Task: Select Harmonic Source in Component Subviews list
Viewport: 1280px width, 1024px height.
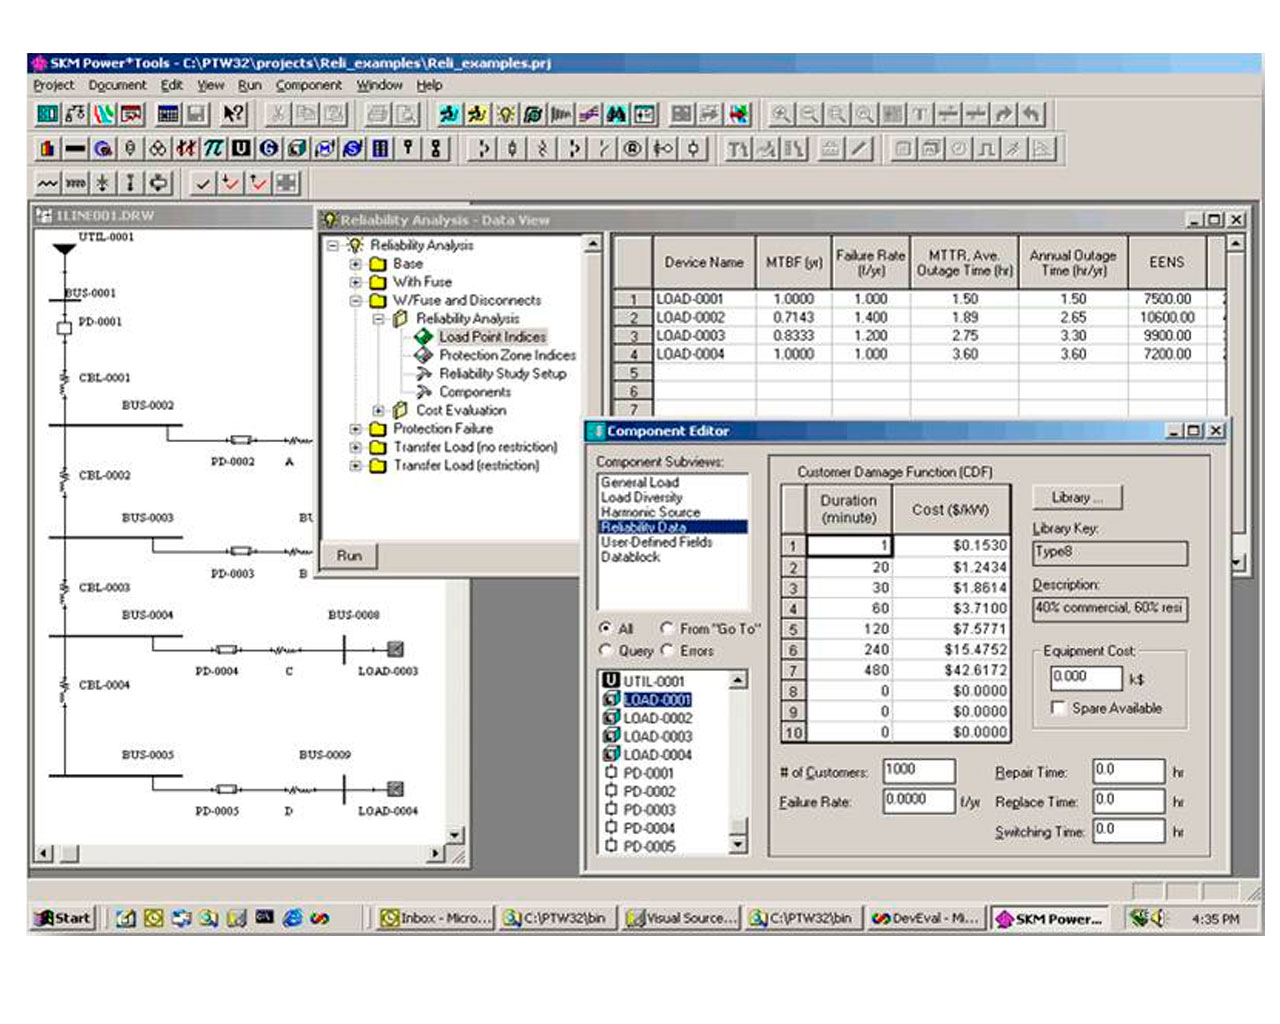Action: [650, 512]
